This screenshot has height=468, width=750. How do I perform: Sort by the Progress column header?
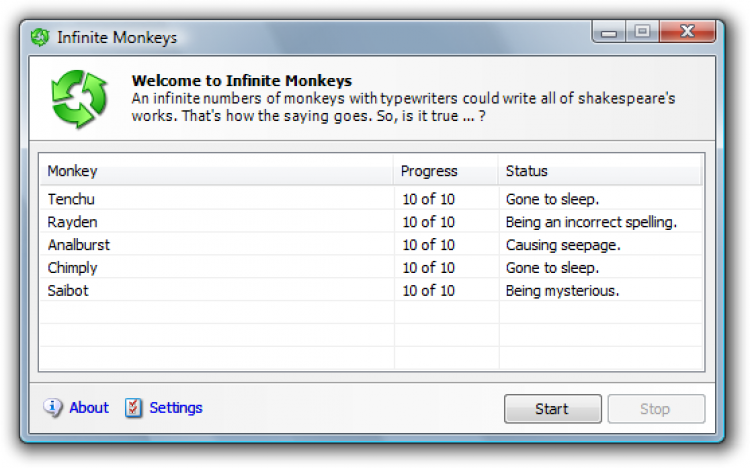[446, 171]
